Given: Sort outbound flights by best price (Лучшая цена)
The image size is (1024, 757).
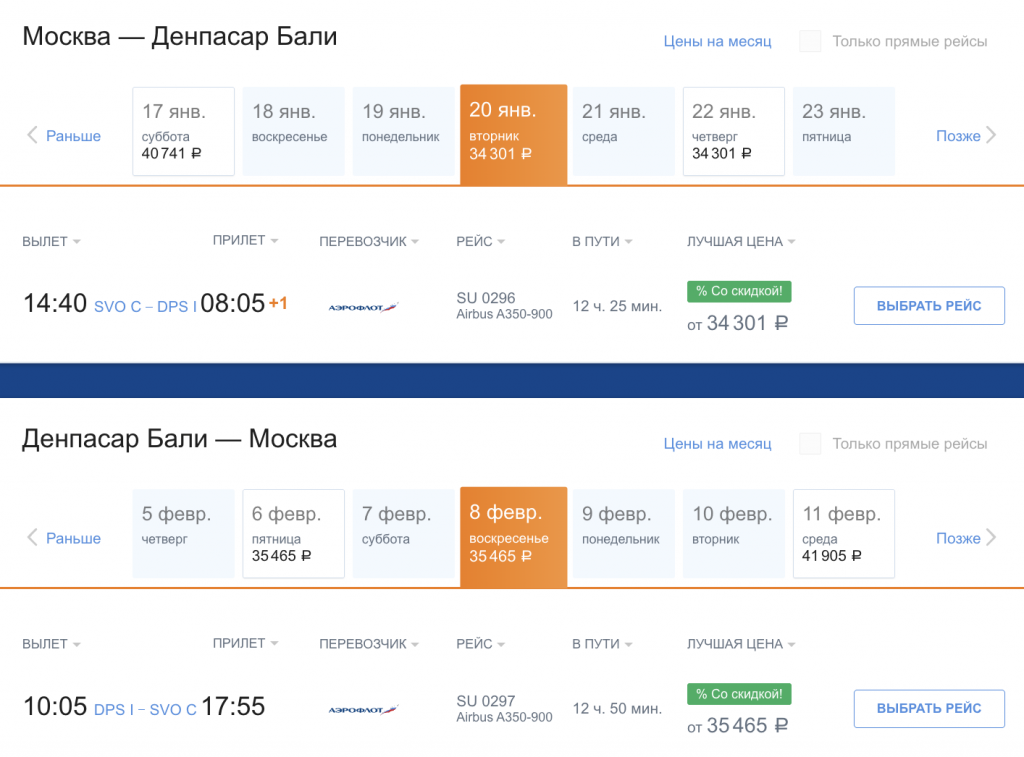Looking at the screenshot, I should pyautogui.click(x=741, y=241).
